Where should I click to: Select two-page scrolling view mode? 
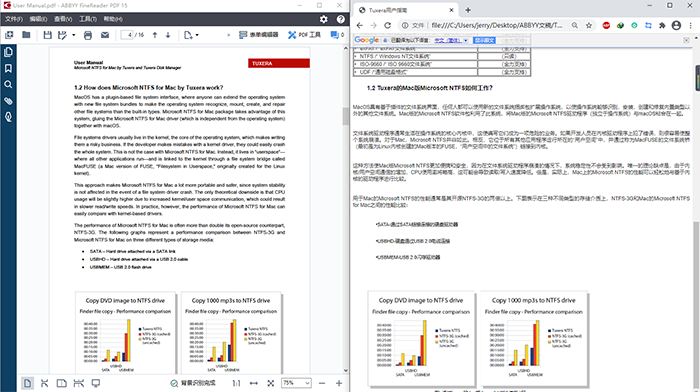pyautogui.click(x=79, y=383)
